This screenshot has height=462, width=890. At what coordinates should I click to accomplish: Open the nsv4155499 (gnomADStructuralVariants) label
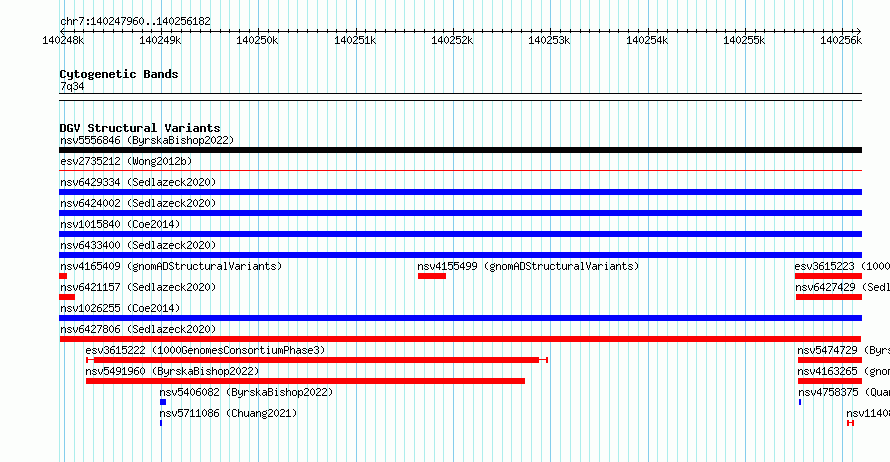coord(528,266)
